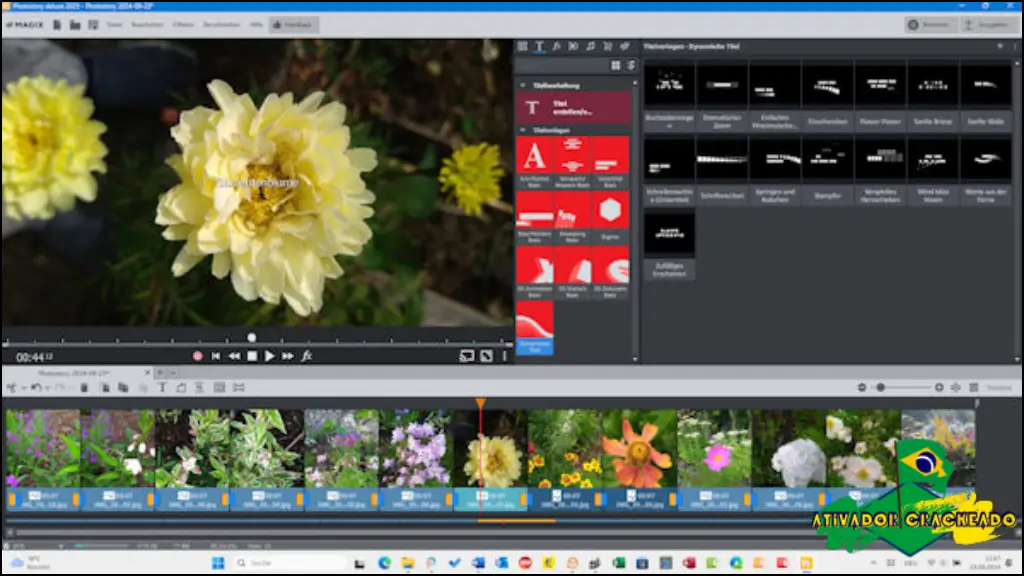Click the Brennen button
Screen dimensions: 1024x576
pyautogui.click(x=930, y=25)
